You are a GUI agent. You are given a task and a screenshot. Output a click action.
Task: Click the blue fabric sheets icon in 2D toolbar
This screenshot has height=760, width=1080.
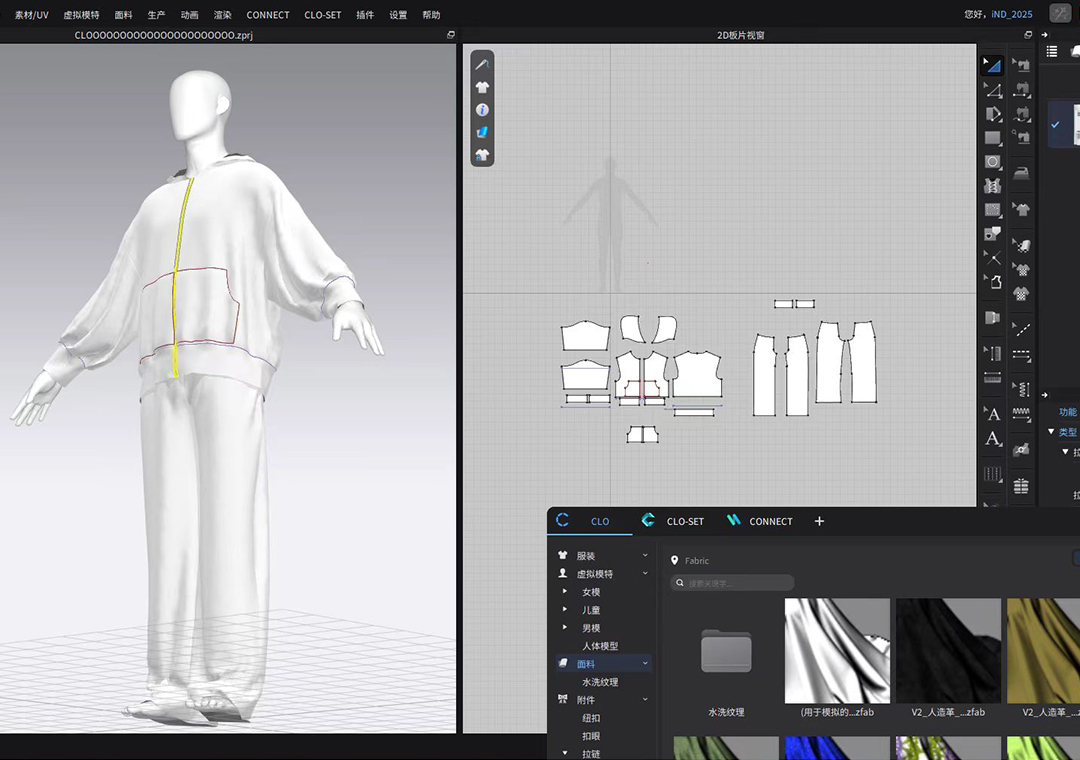482,132
